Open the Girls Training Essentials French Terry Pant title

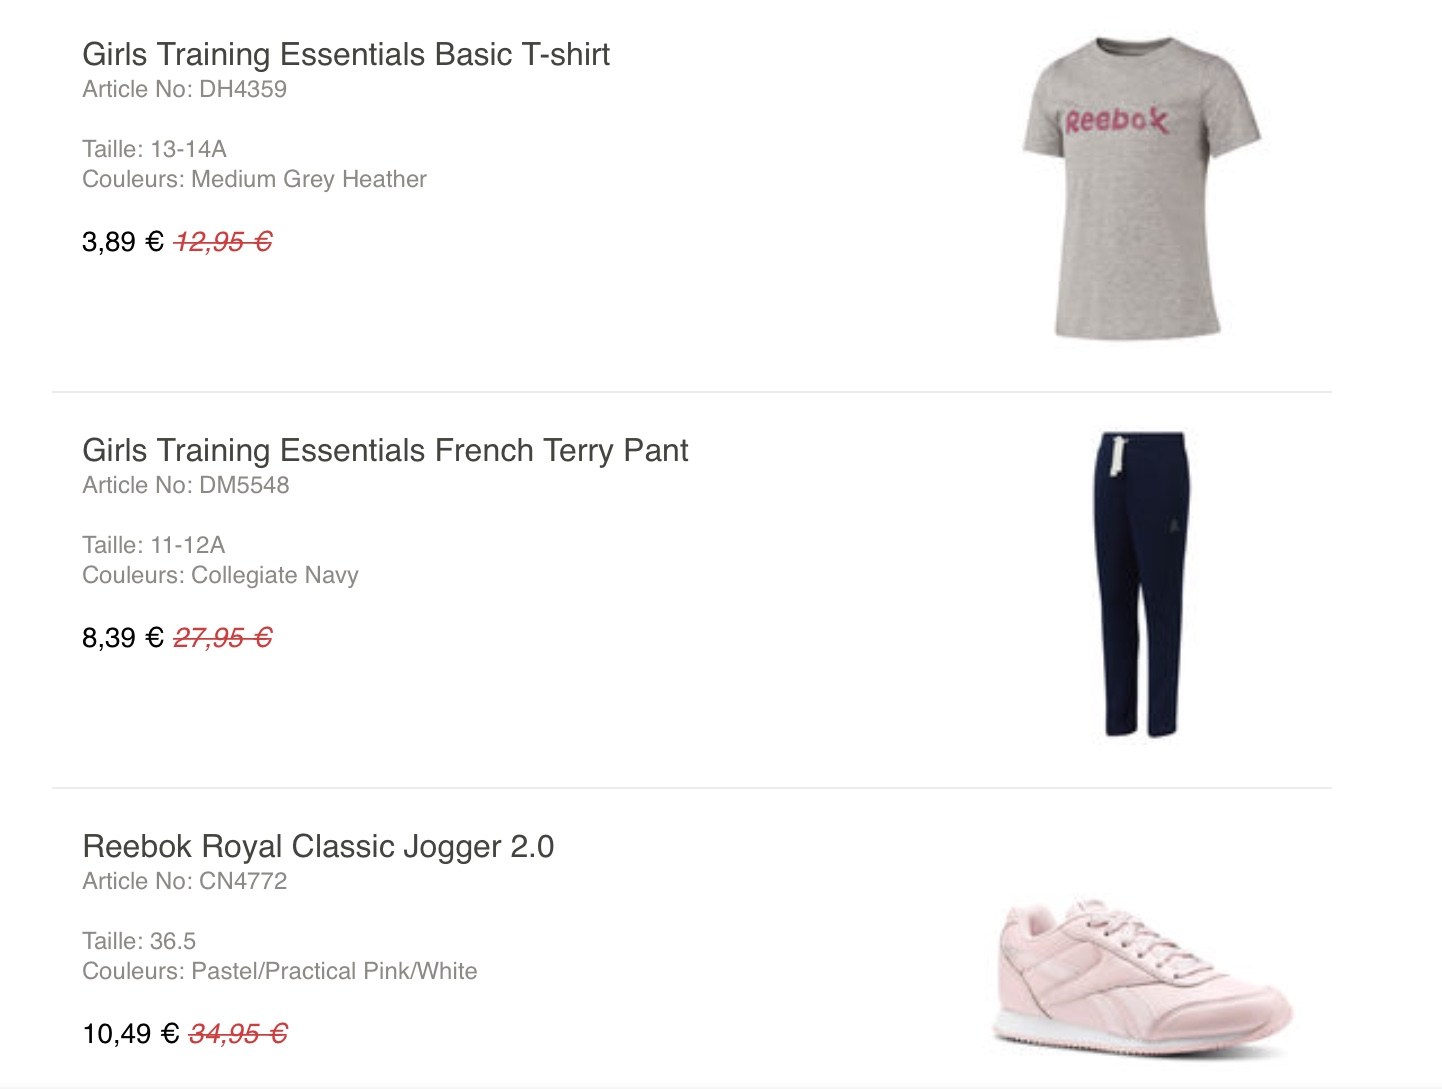pyautogui.click(x=384, y=450)
